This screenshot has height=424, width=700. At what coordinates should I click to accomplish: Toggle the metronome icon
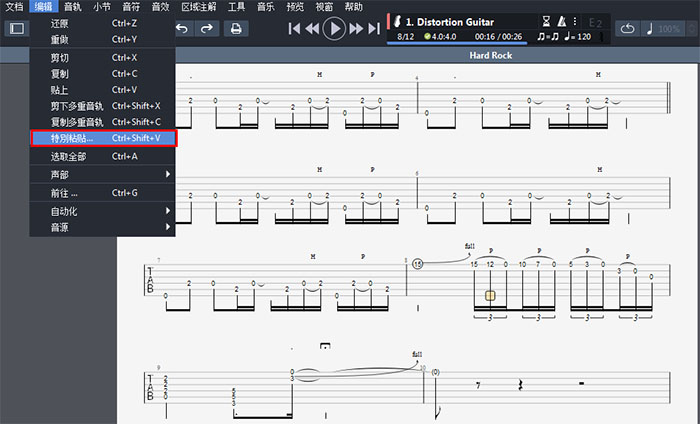561,21
